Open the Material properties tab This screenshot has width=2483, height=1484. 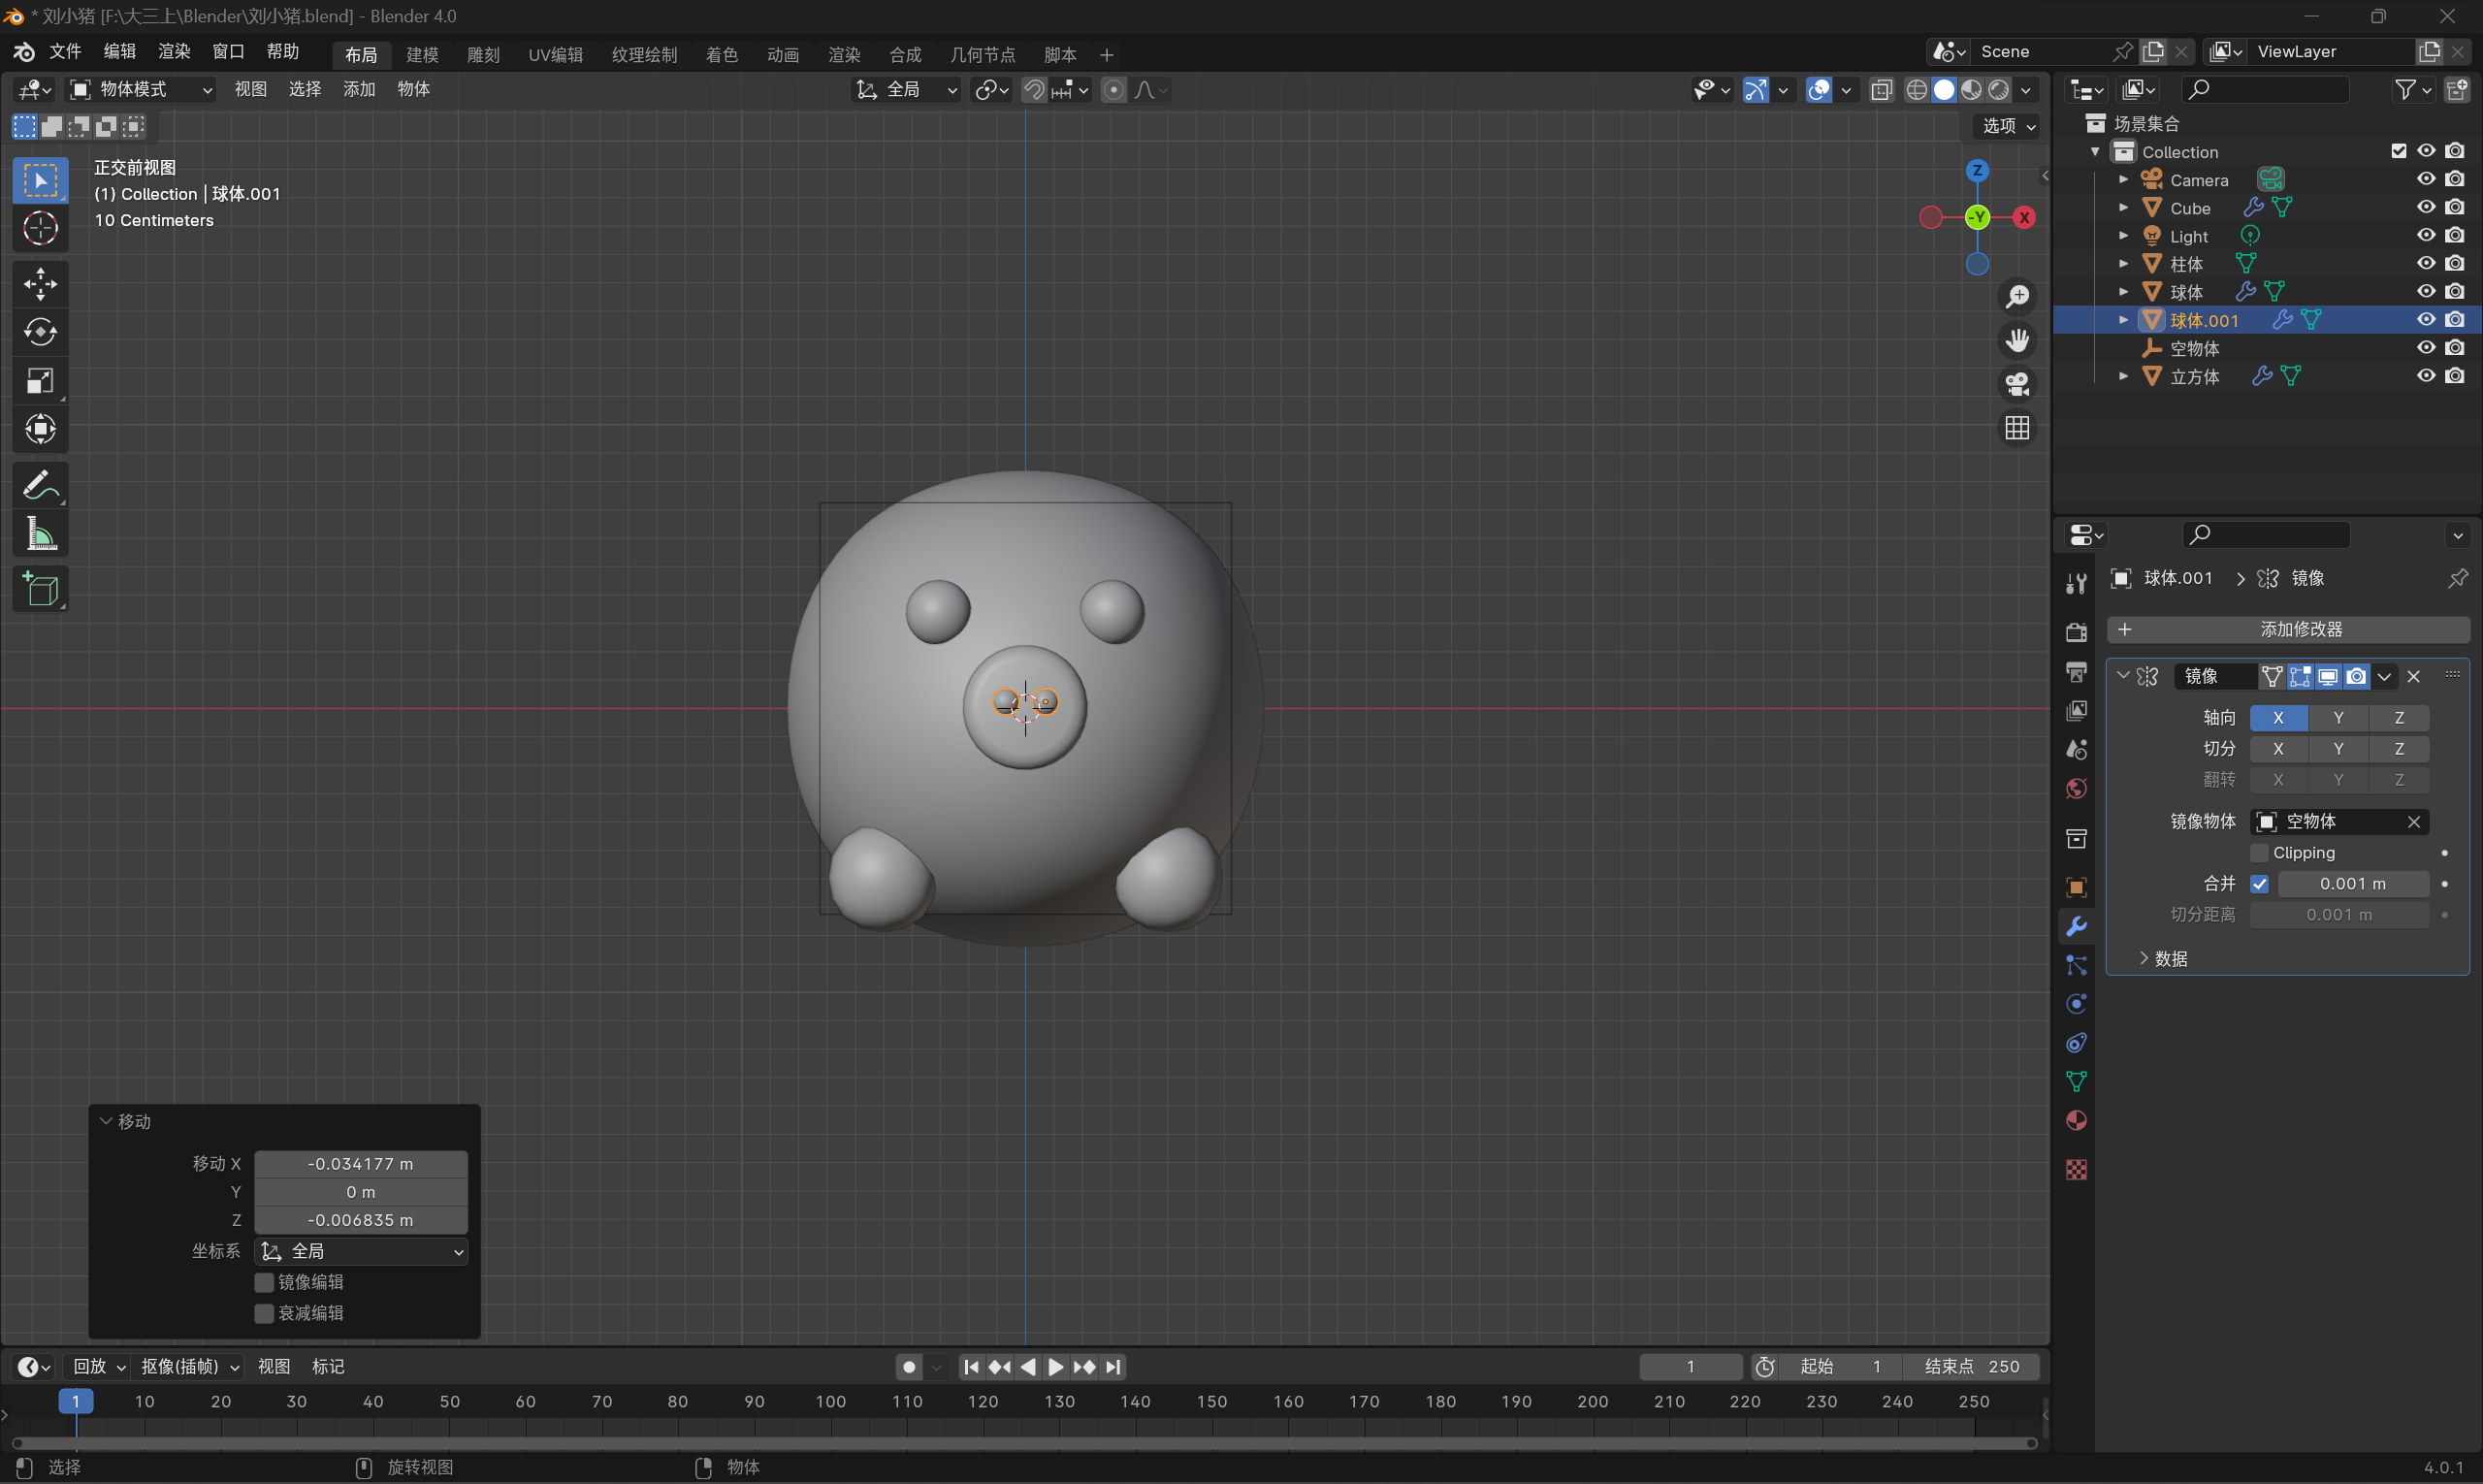[2076, 1120]
